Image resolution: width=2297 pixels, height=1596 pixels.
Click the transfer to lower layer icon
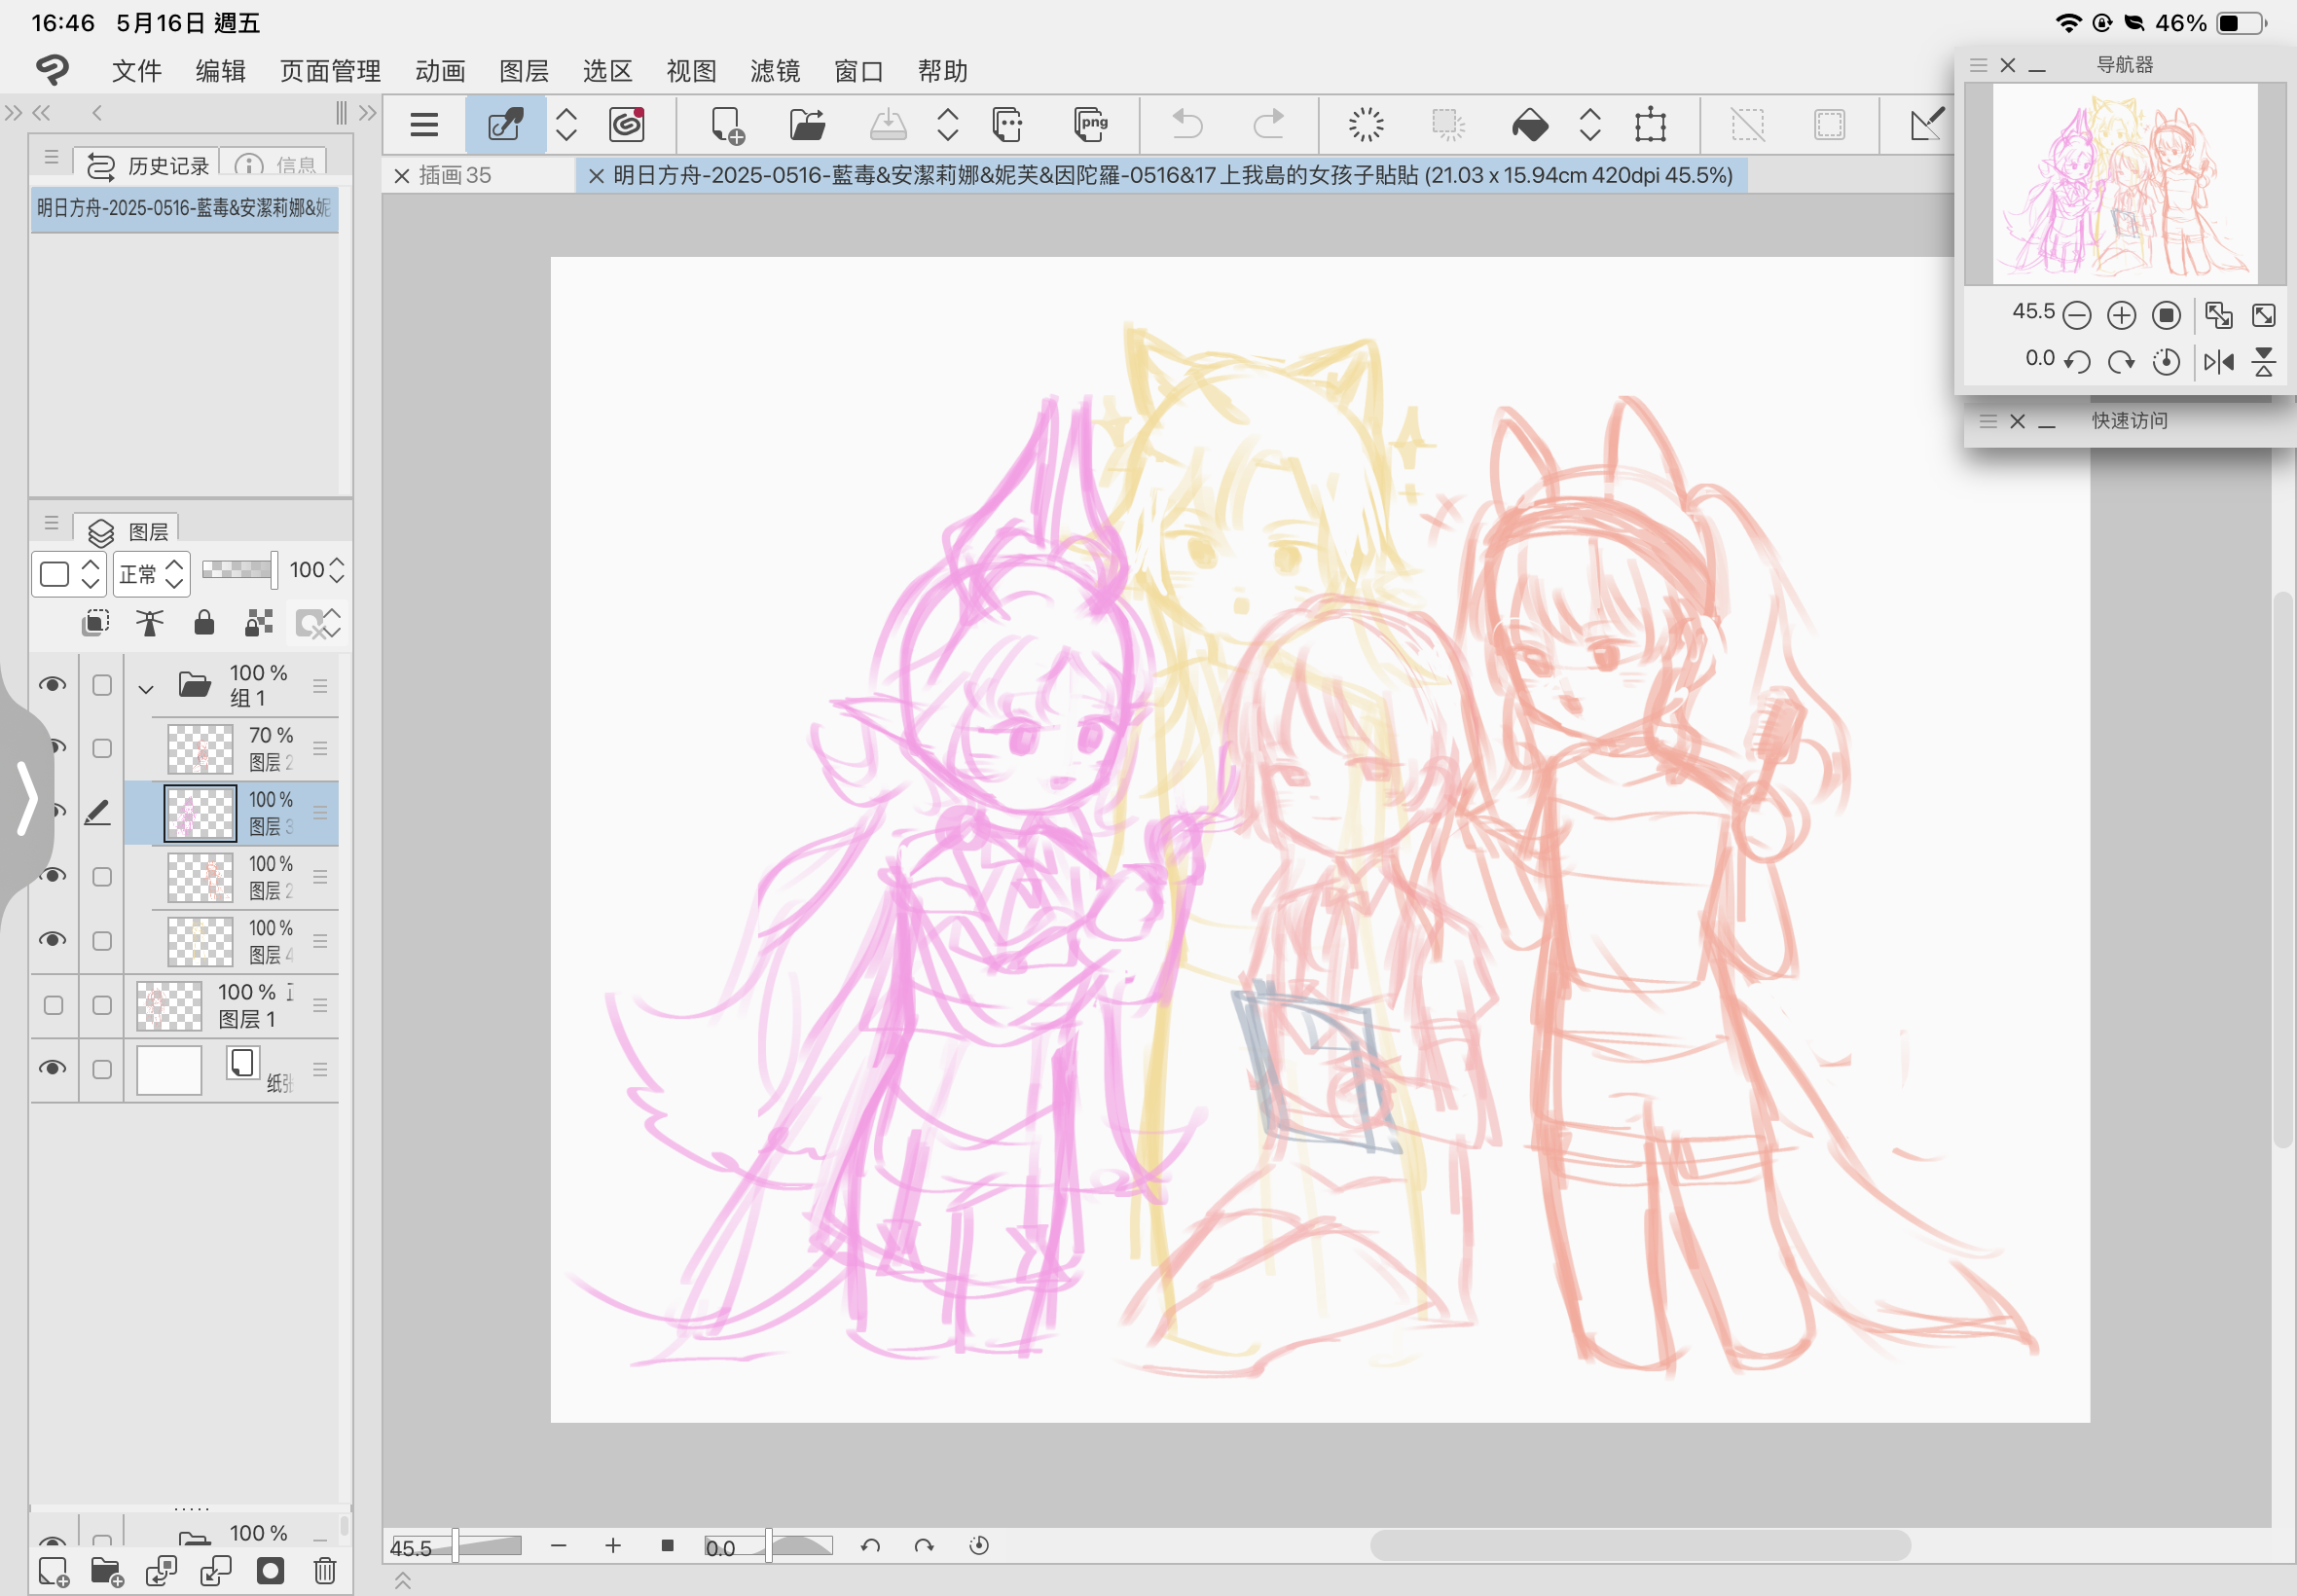(161, 1572)
